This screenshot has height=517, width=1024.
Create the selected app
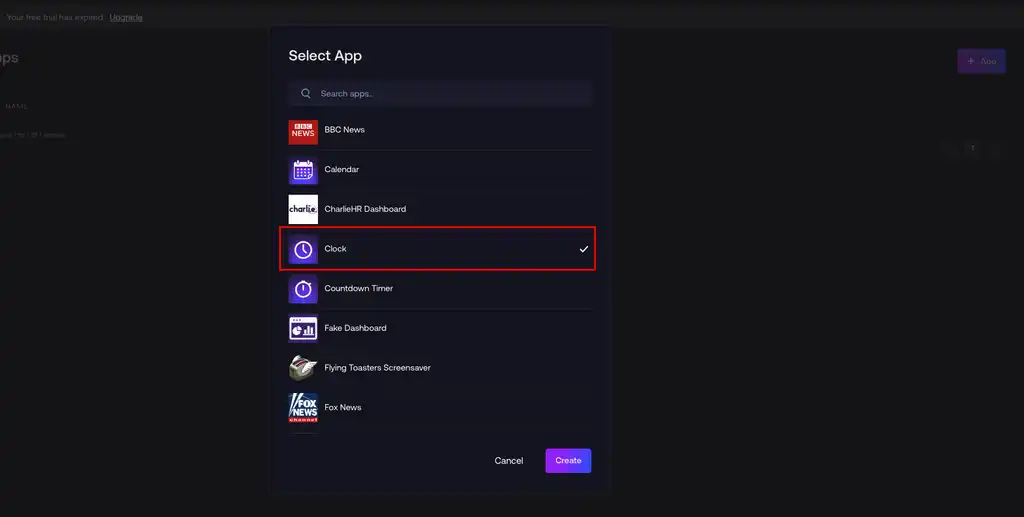pyautogui.click(x=568, y=461)
